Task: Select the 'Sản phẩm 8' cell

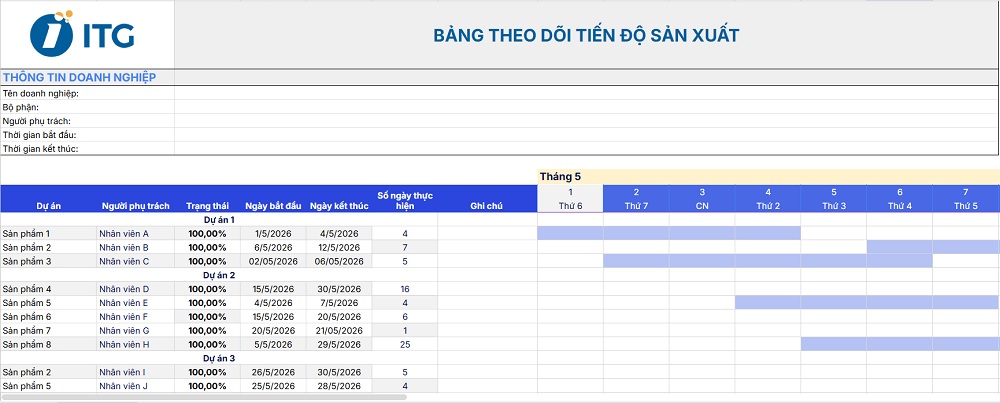Action: point(48,344)
